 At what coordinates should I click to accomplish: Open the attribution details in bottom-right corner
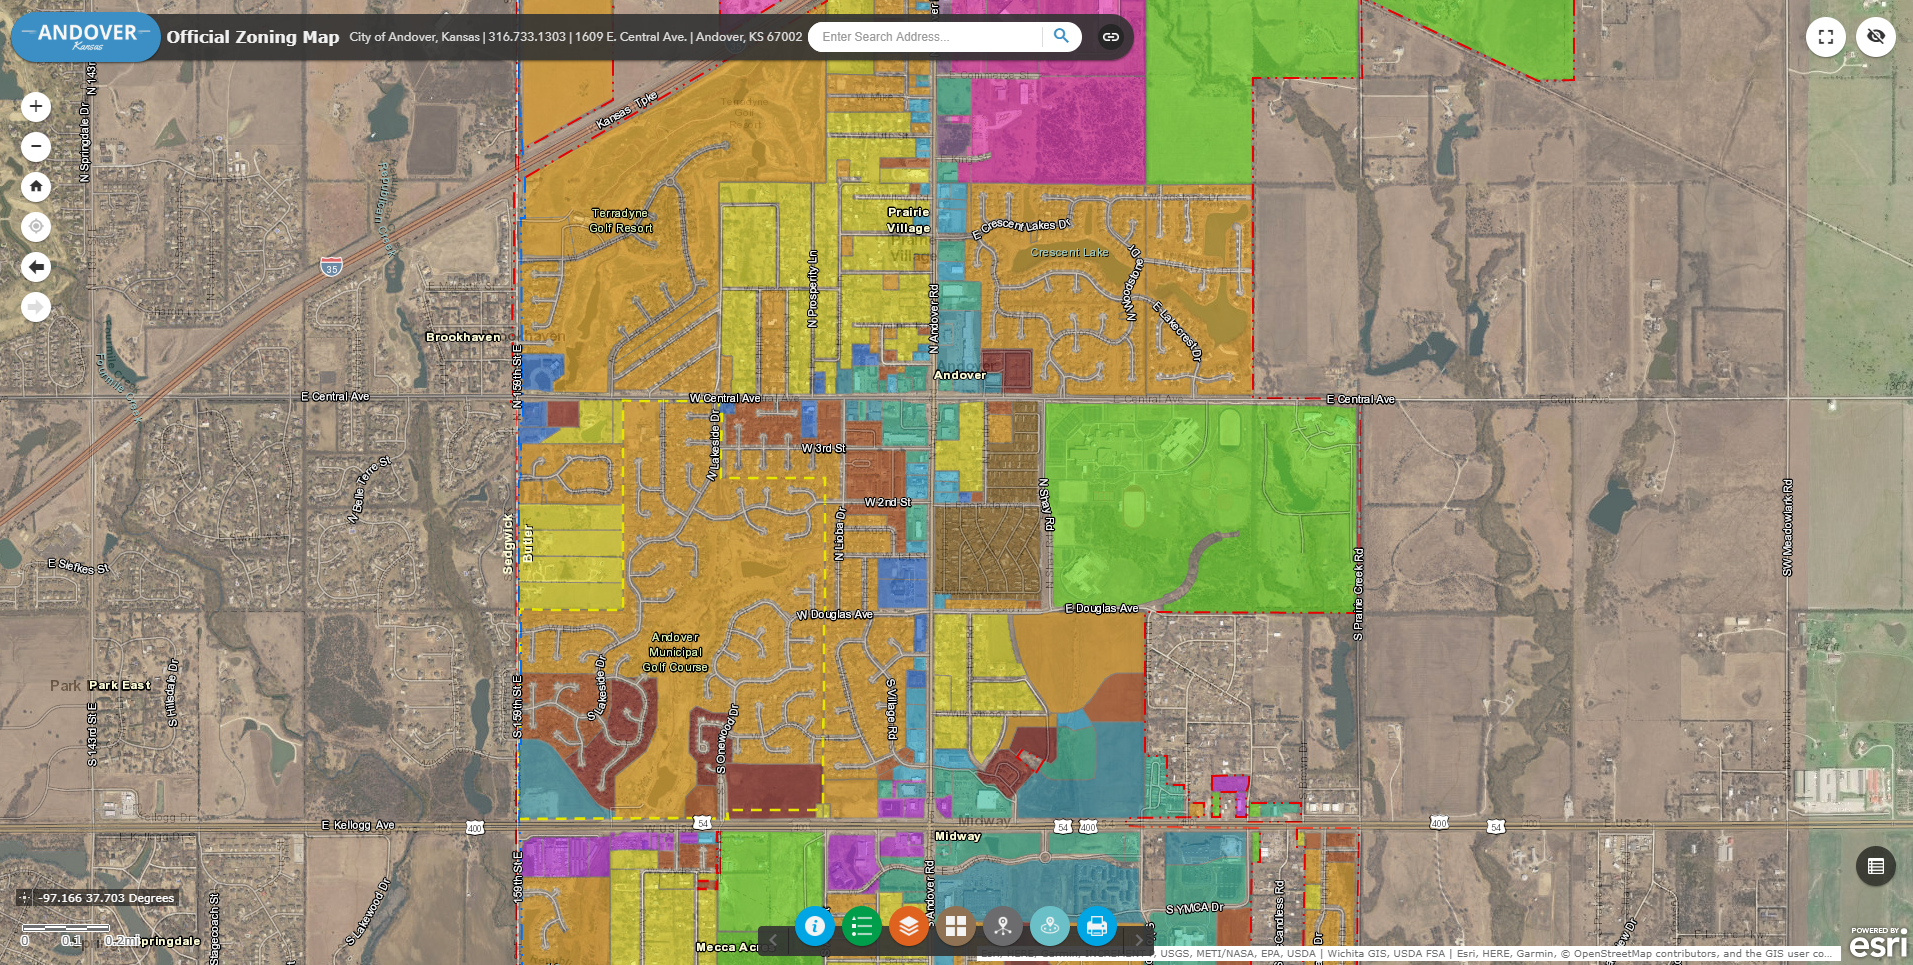[1877, 866]
